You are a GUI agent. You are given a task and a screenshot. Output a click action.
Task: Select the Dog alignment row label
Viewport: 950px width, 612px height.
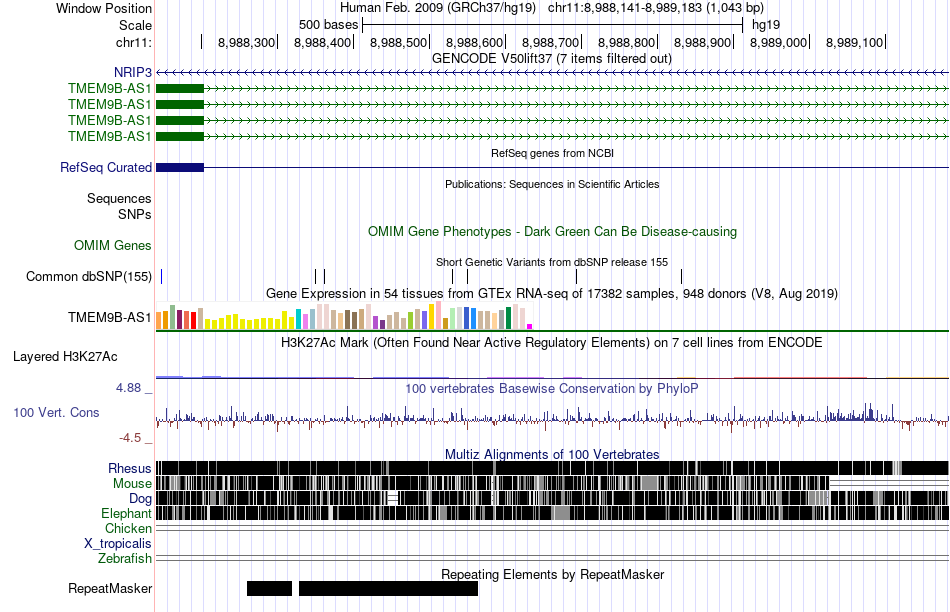click(x=141, y=499)
